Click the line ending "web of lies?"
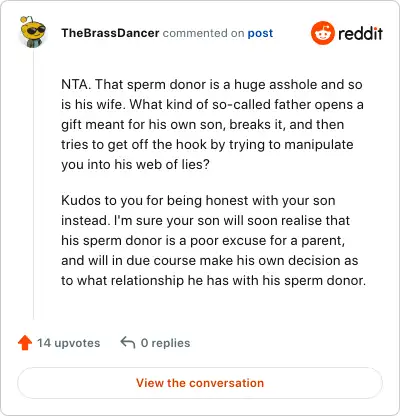This screenshot has width=400, height=416. pos(135,164)
